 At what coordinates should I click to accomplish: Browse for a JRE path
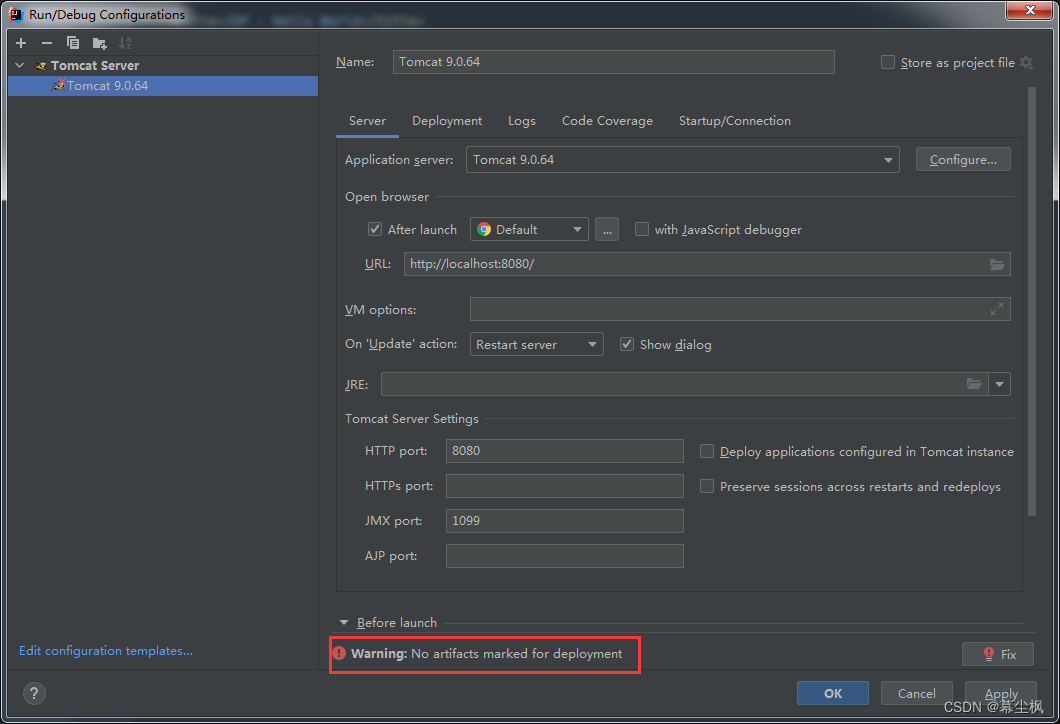(x=974, y=384)
